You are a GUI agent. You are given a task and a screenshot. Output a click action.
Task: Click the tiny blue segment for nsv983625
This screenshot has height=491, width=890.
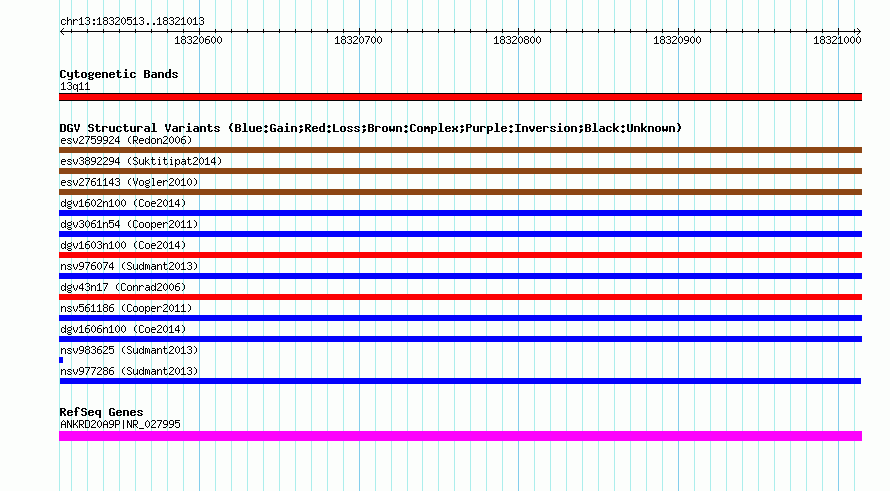(x=61, y=360)
